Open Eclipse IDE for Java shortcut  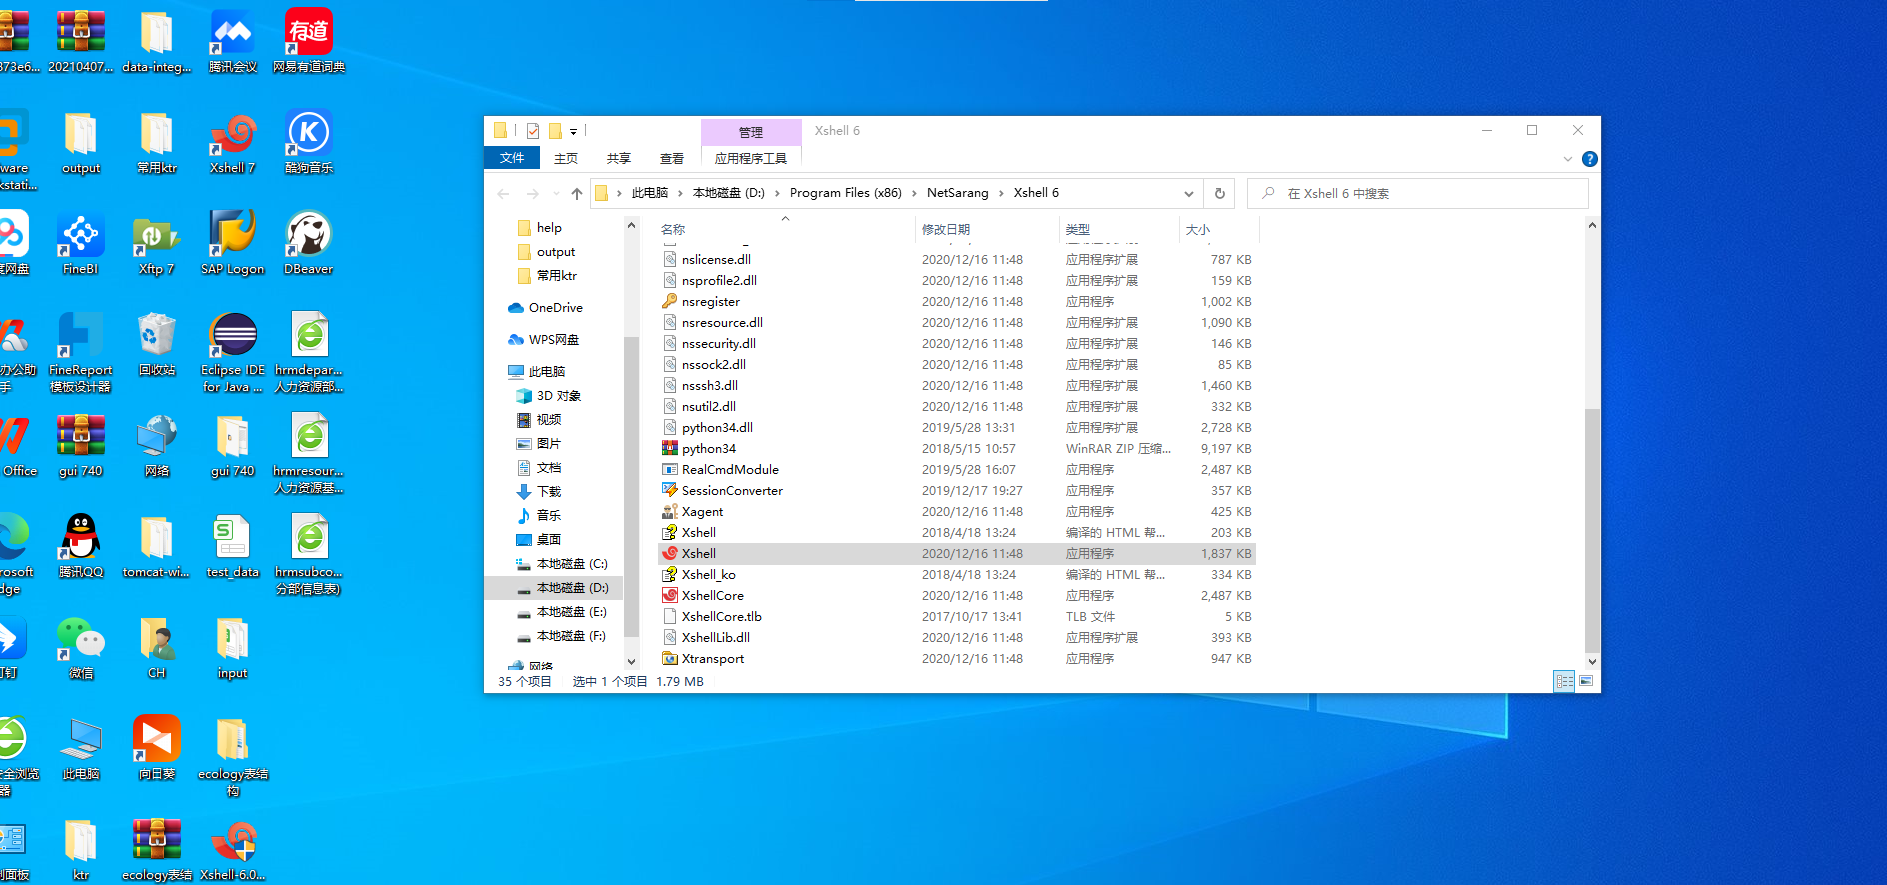click(x=232, y=353)
